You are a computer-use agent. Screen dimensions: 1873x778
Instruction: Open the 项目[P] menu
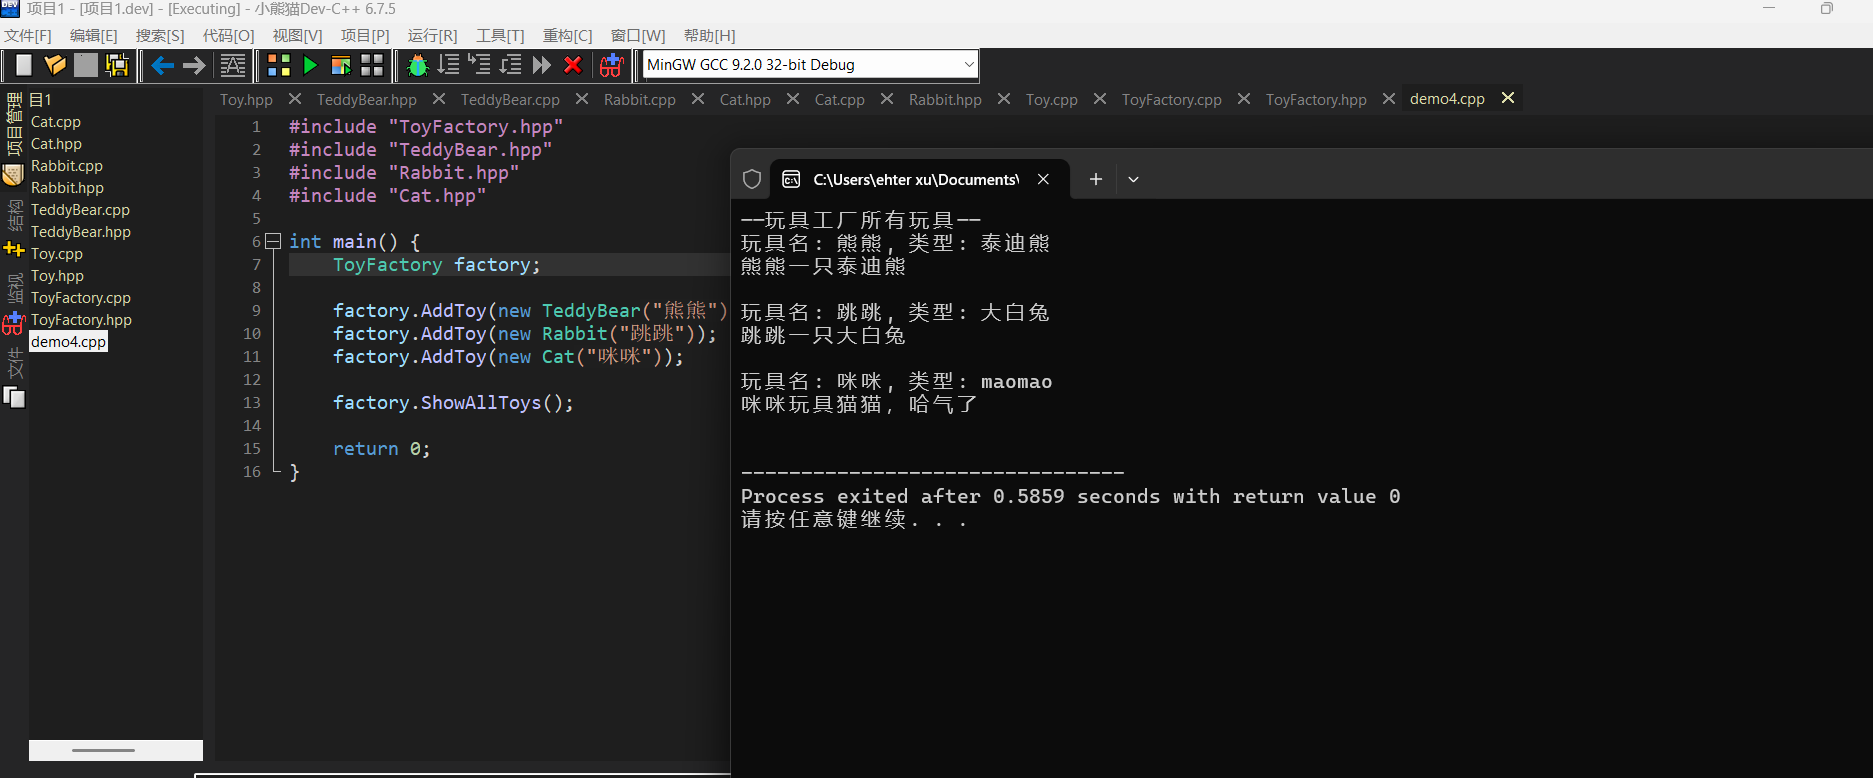pyautogui.click(x=365, y=36)
